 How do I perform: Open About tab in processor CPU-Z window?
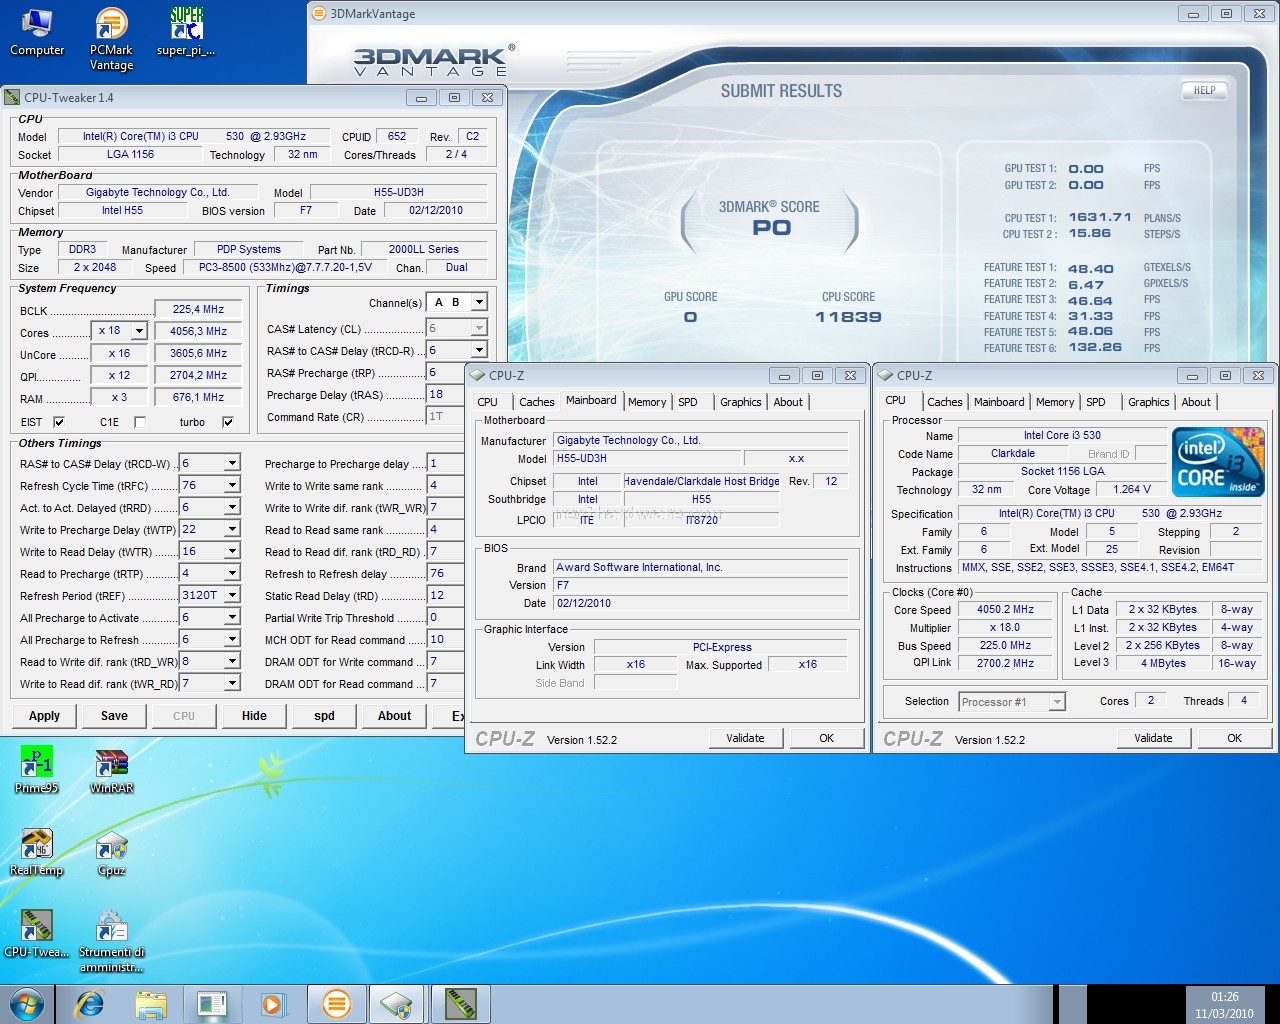pyautogui.click(x=1196, y=402)
